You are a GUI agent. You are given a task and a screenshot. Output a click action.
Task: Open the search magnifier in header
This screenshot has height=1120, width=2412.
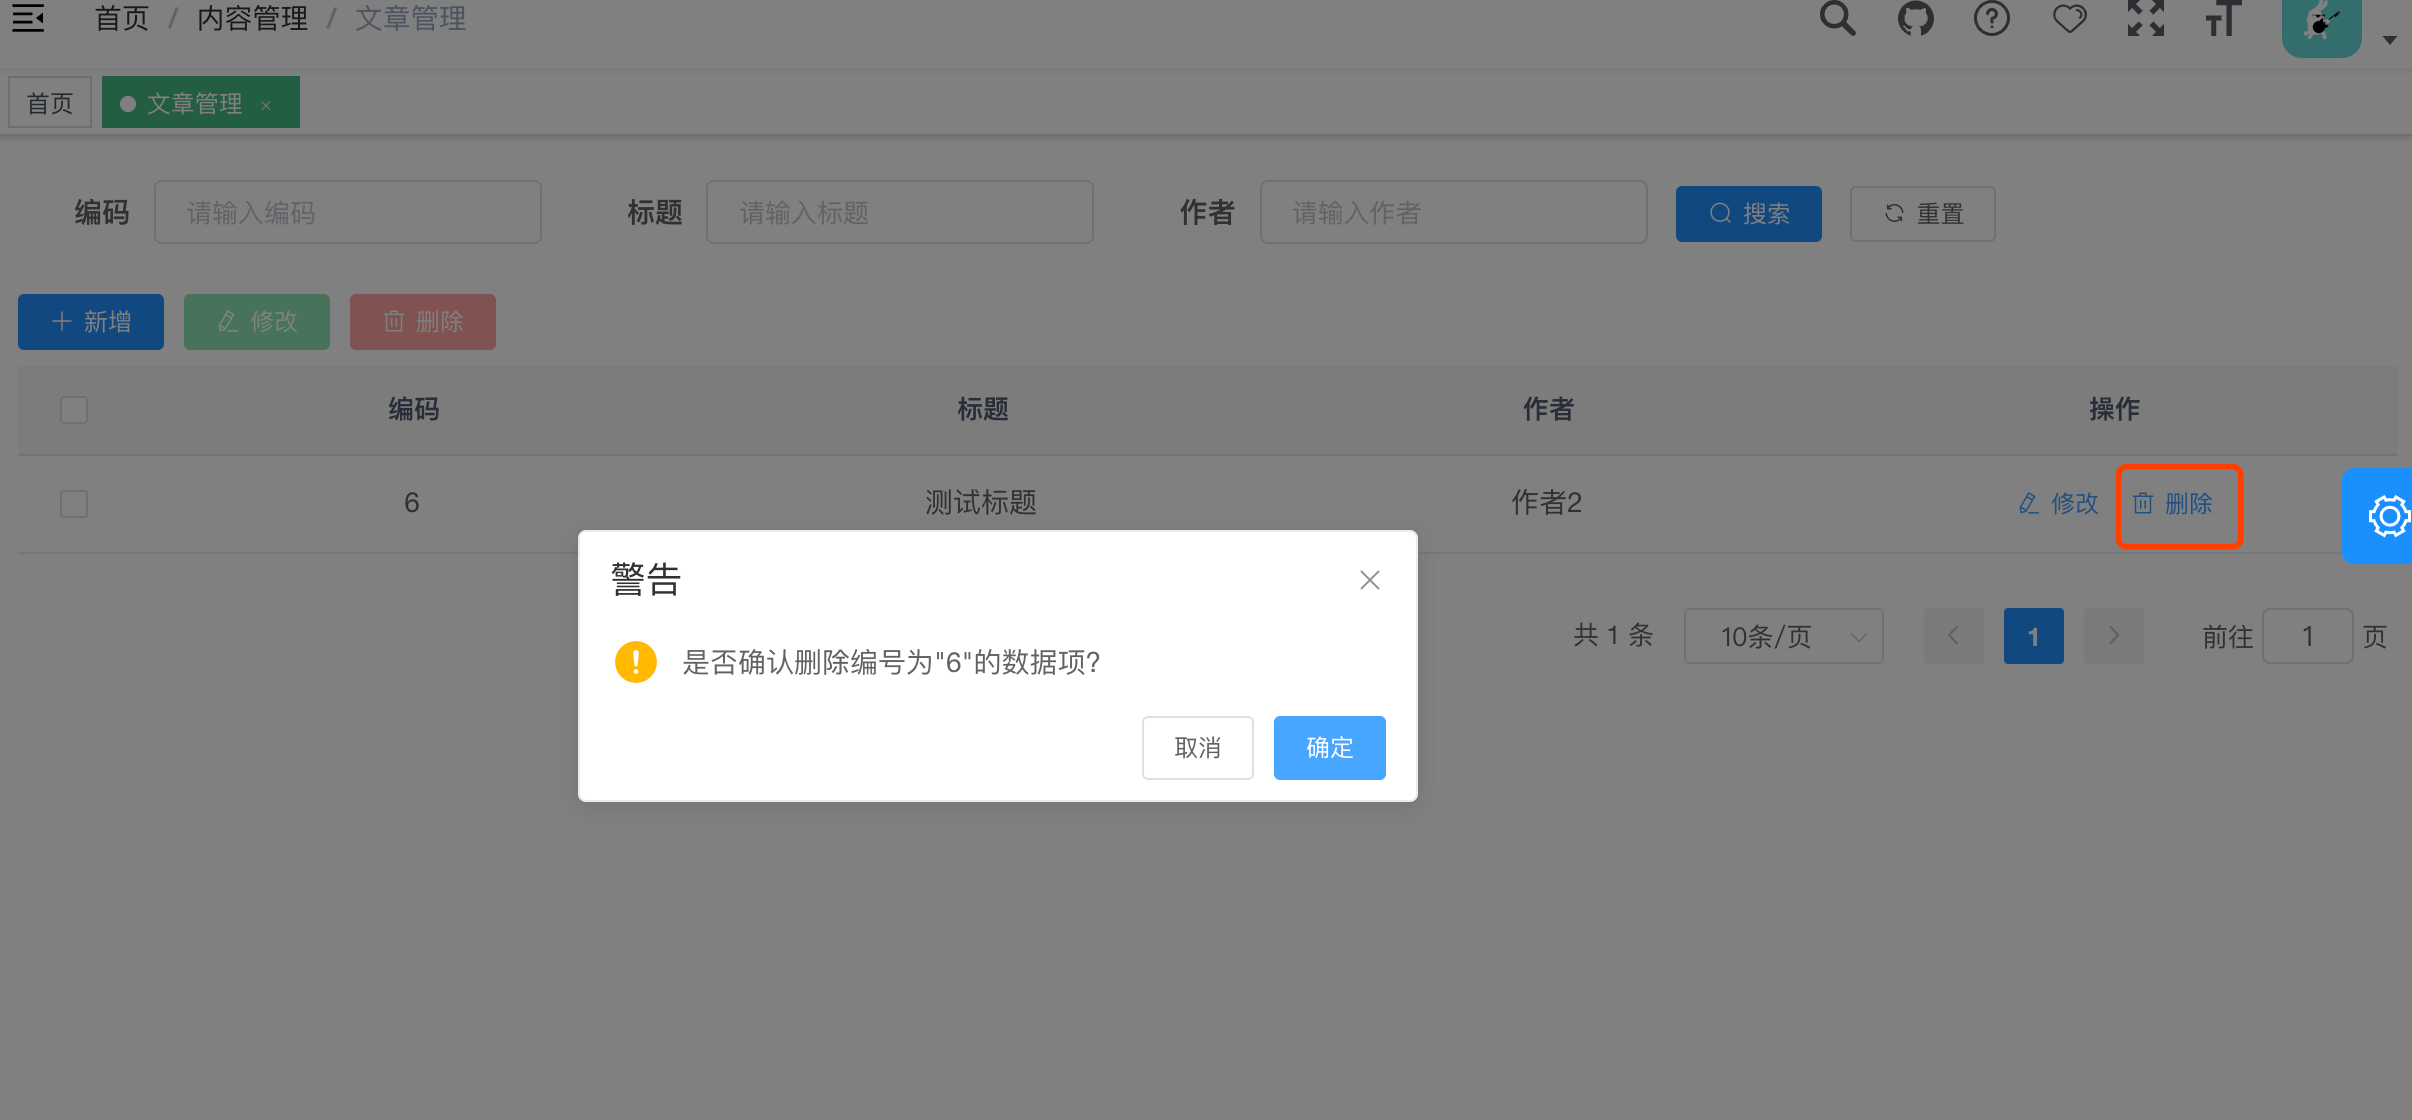point(1837,18)
